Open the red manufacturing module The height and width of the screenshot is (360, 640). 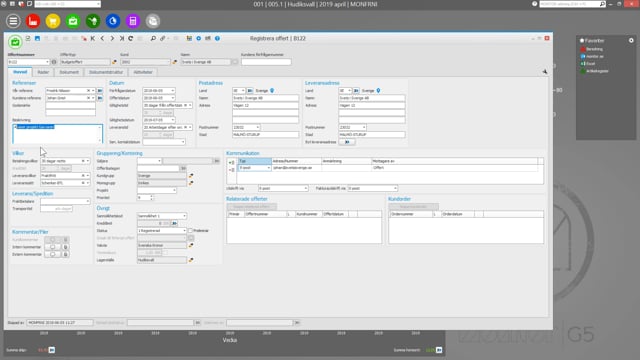coord(33,21)
